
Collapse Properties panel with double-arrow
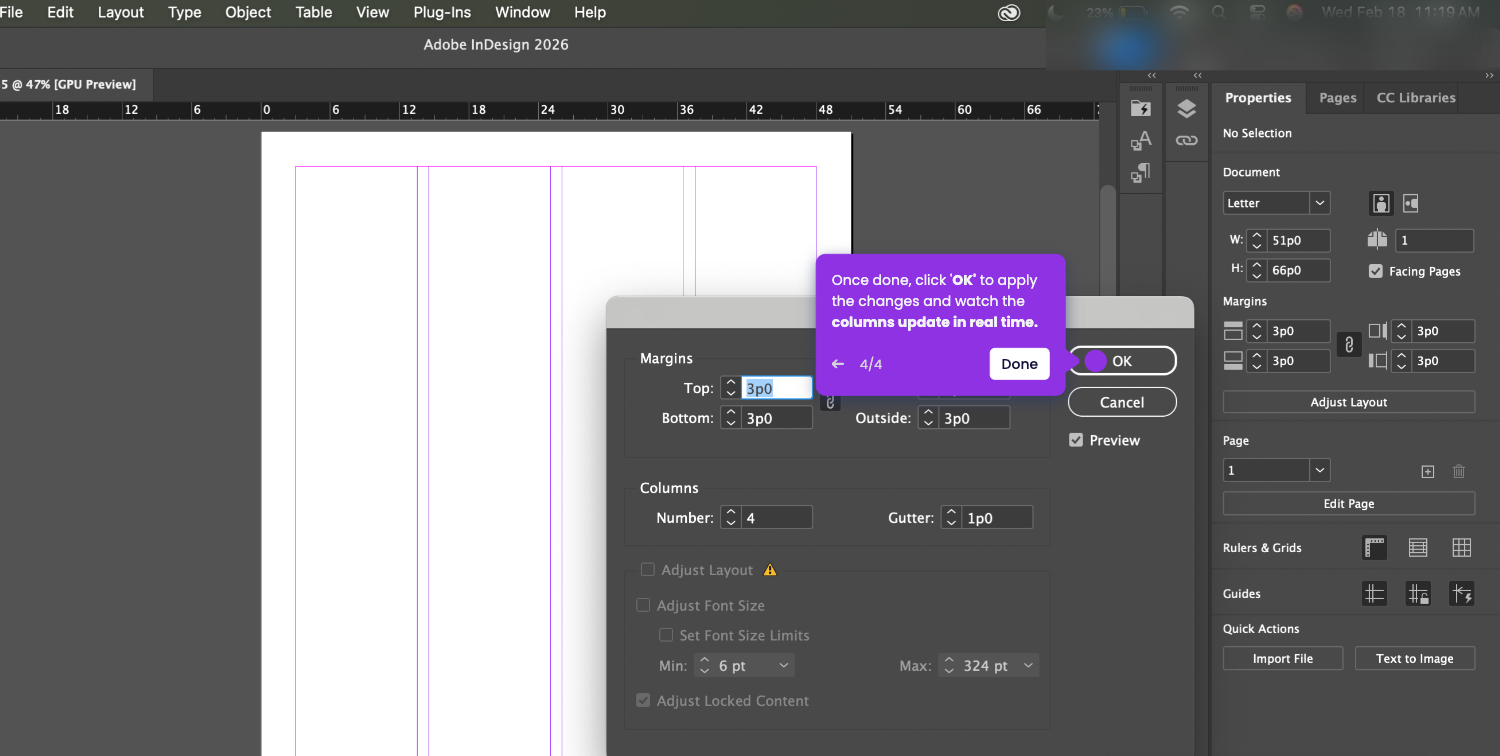(x=1490, y=75)
